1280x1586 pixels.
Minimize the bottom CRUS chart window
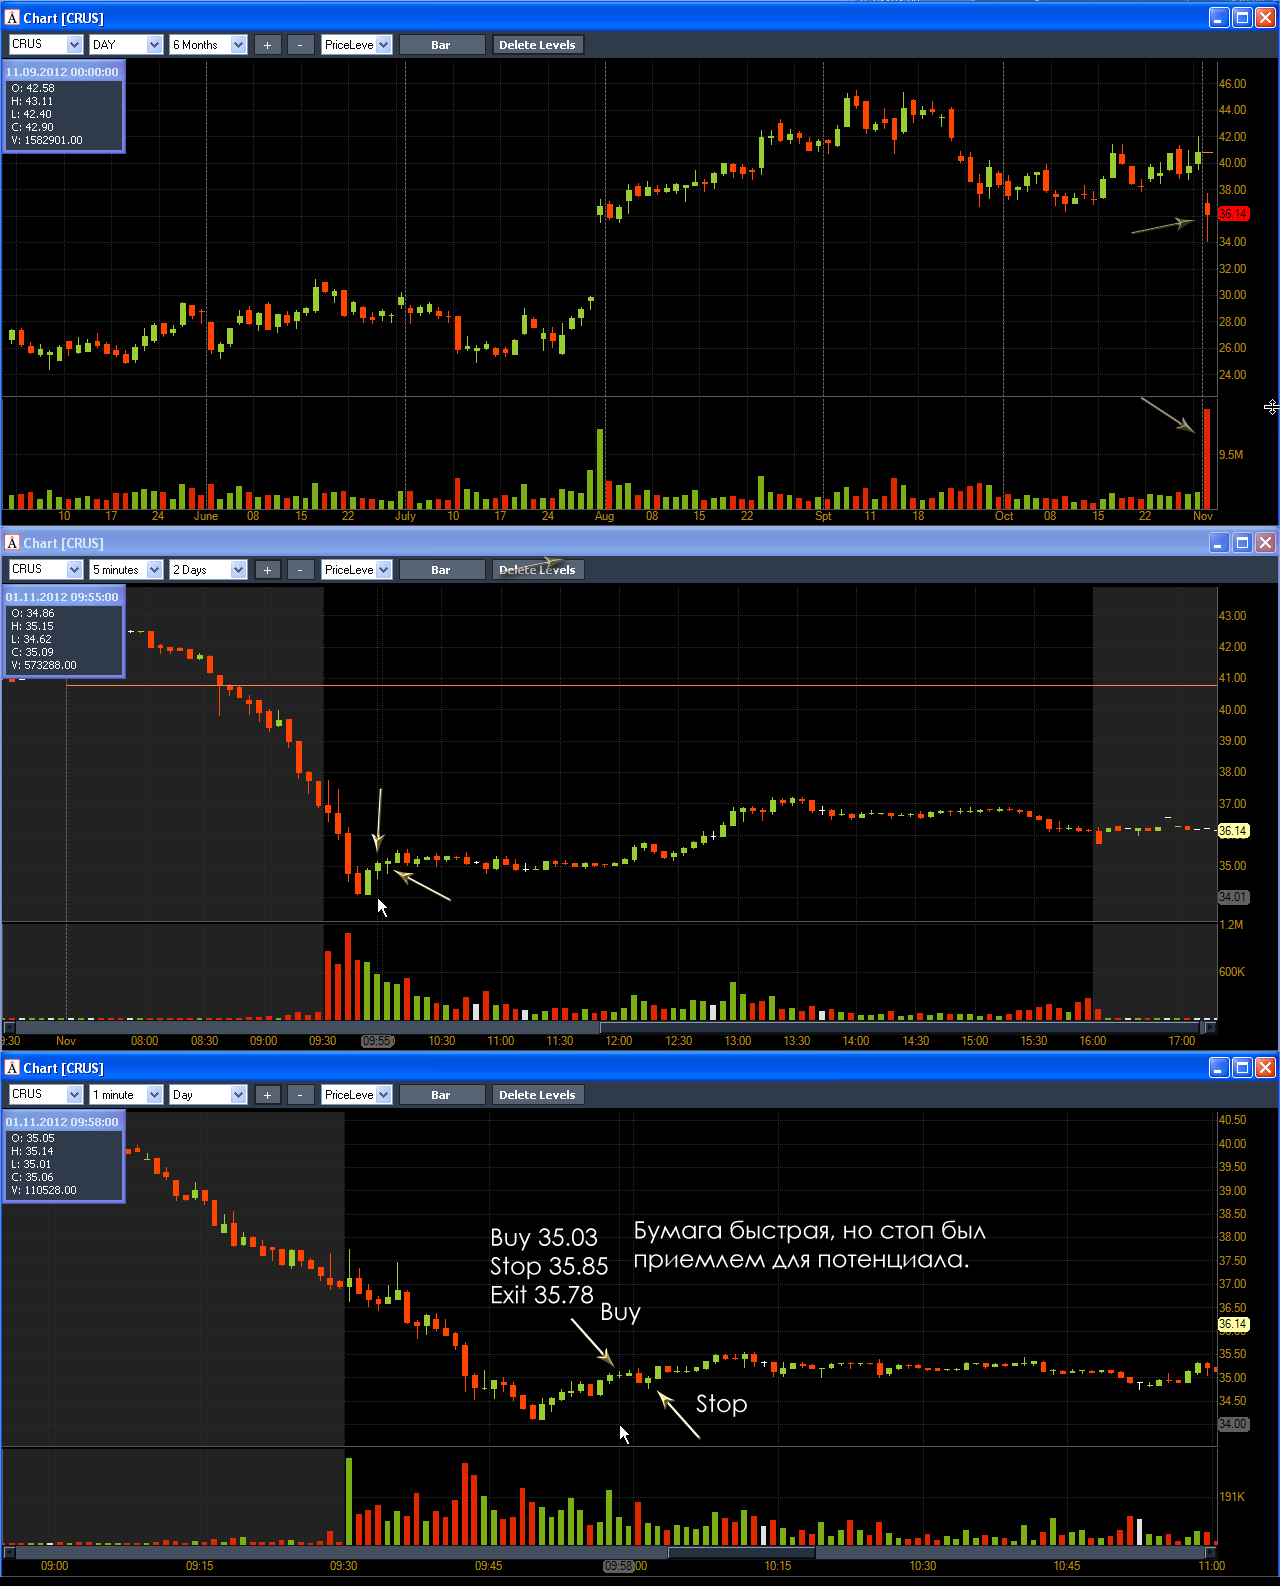(x=1219, y=1068)
